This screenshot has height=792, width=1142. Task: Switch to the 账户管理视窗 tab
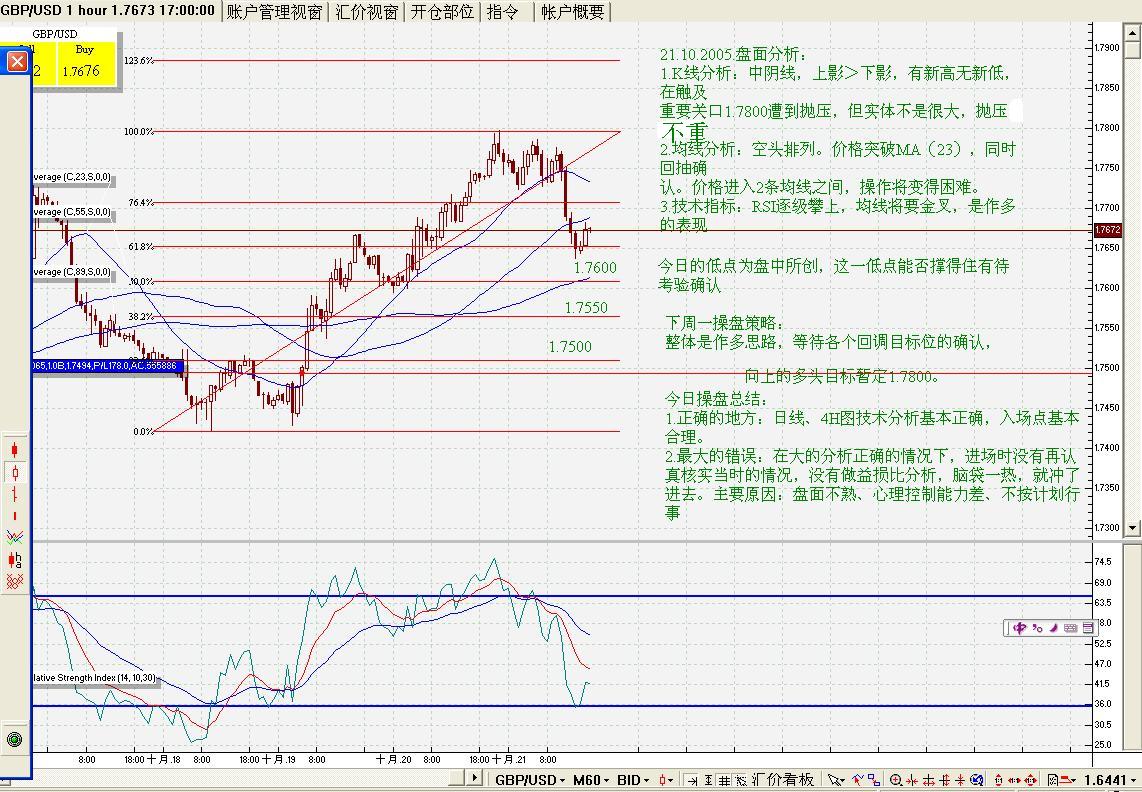click(274, 12)
